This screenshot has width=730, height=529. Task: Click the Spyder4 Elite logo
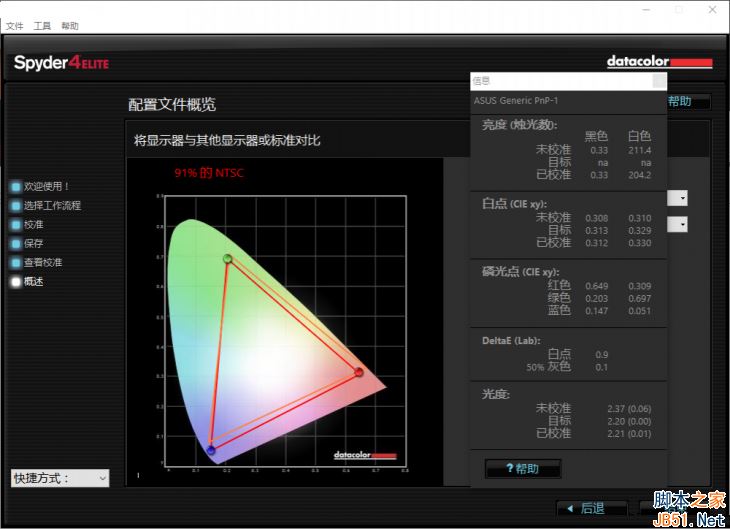tap(61, 63)
